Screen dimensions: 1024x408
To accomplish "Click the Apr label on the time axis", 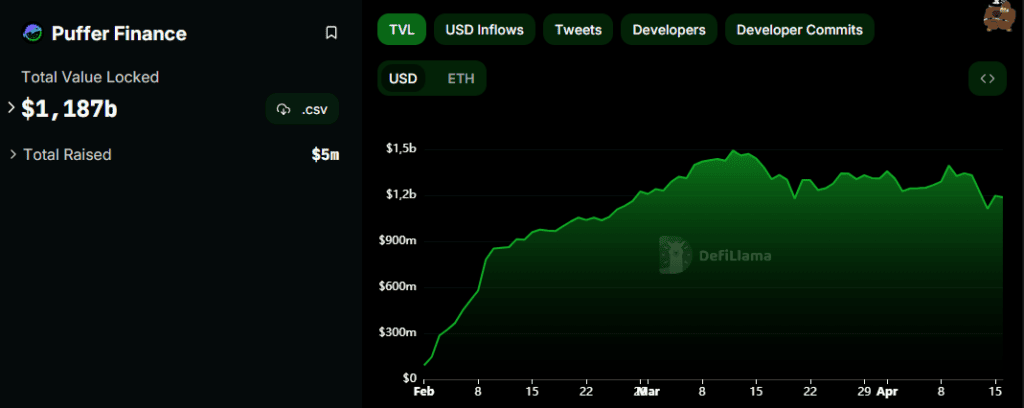I will click(x=886, y=392).
